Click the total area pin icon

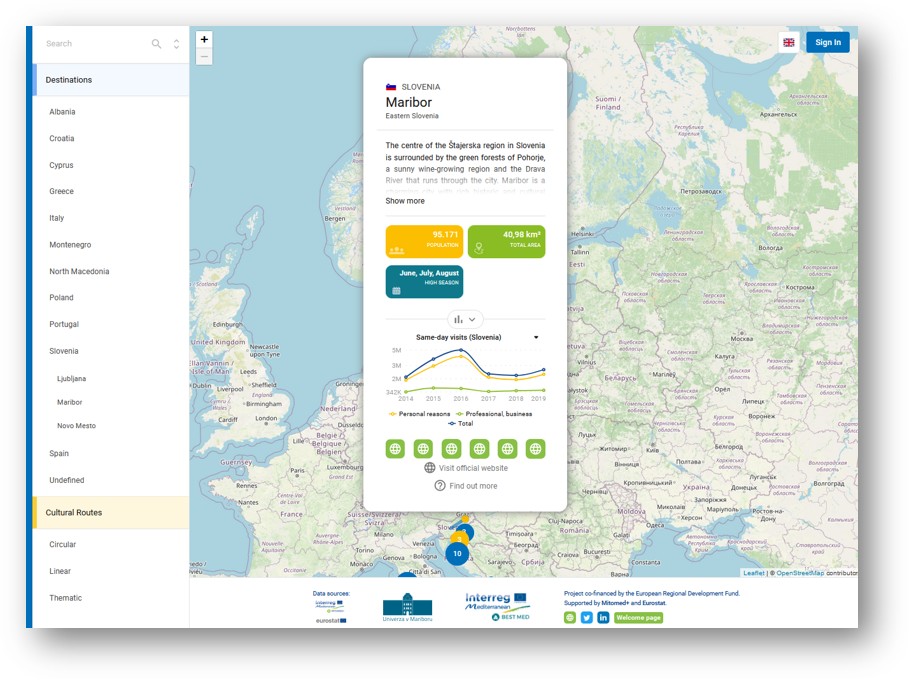[x=479, y=248]
